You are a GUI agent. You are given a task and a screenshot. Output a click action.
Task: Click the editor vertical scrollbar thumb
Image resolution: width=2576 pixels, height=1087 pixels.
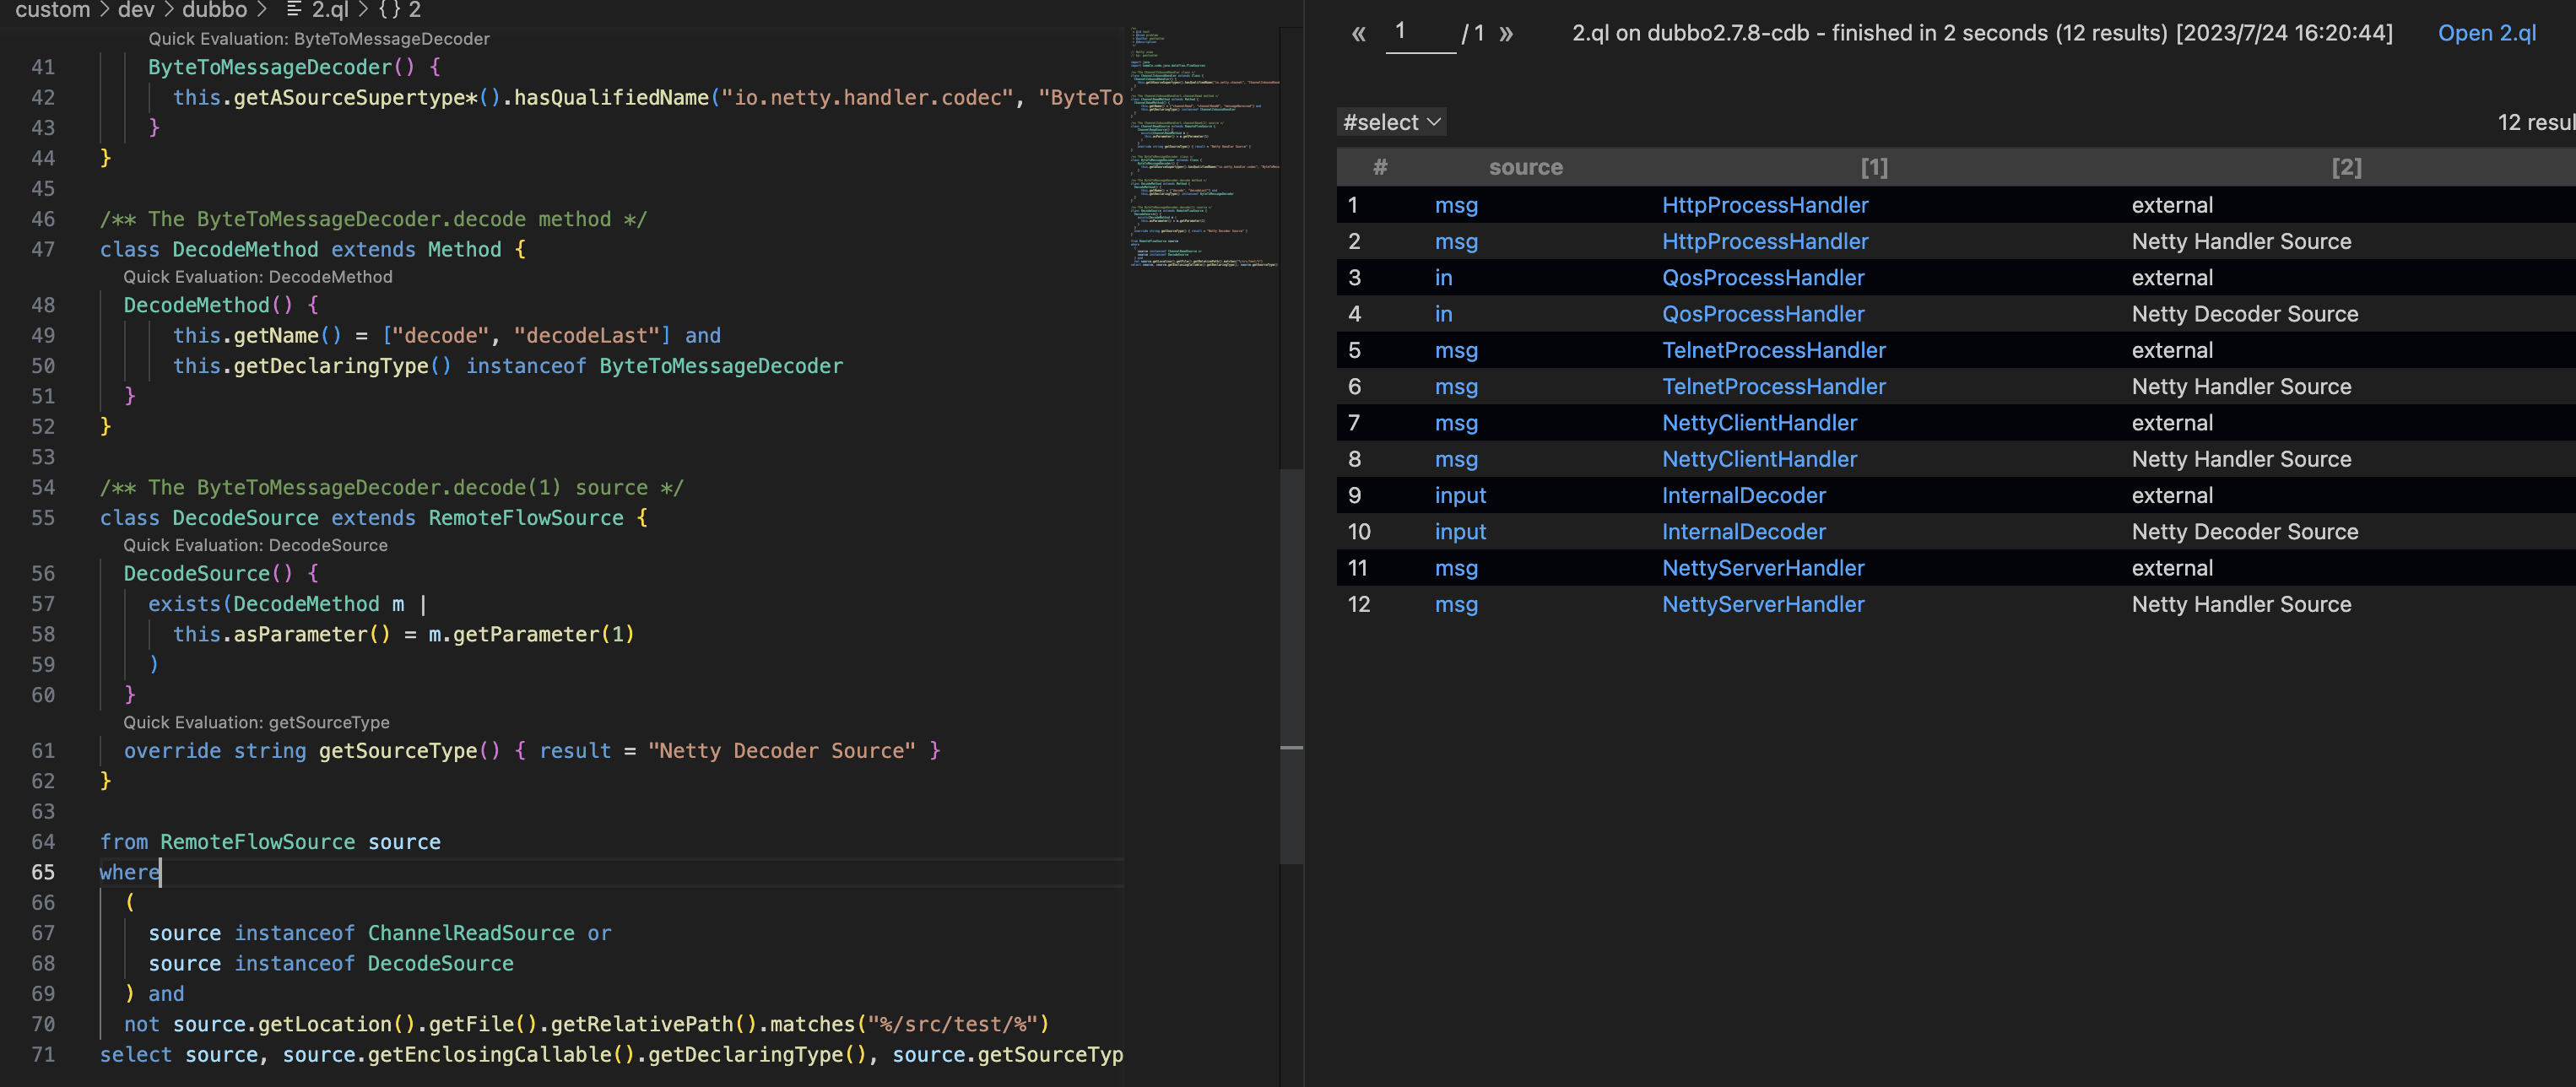pyautogui.click(x=1291, y=665)
